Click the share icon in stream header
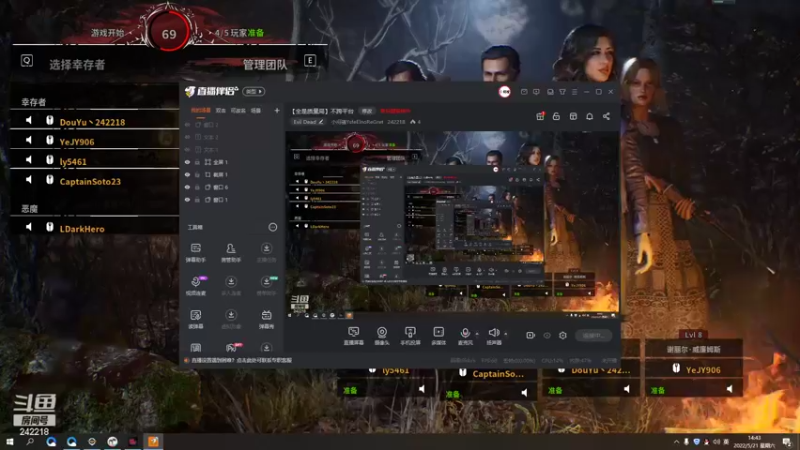The height and width of the screenshot is (450, 800). point(606,116)
